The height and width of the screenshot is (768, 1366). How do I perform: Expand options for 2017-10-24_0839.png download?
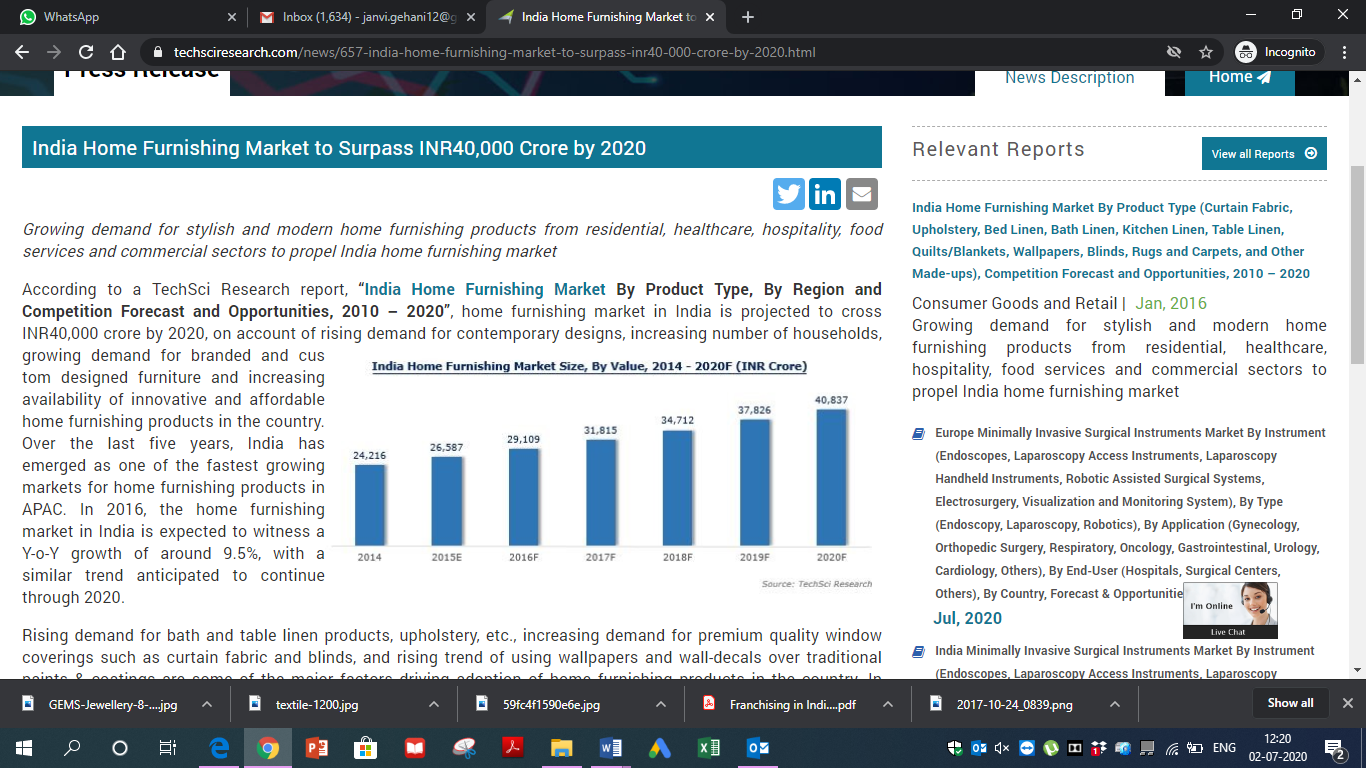(x=1114, y=704)
